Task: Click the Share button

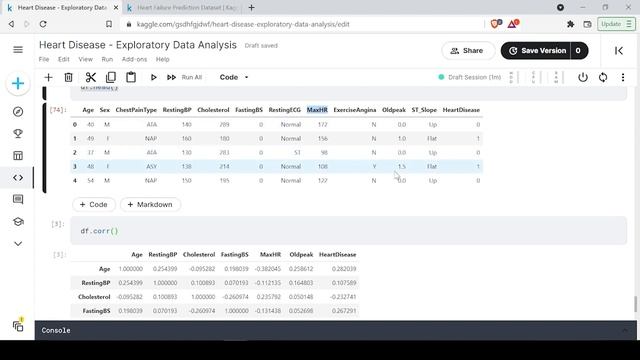Action: [468, 51]
